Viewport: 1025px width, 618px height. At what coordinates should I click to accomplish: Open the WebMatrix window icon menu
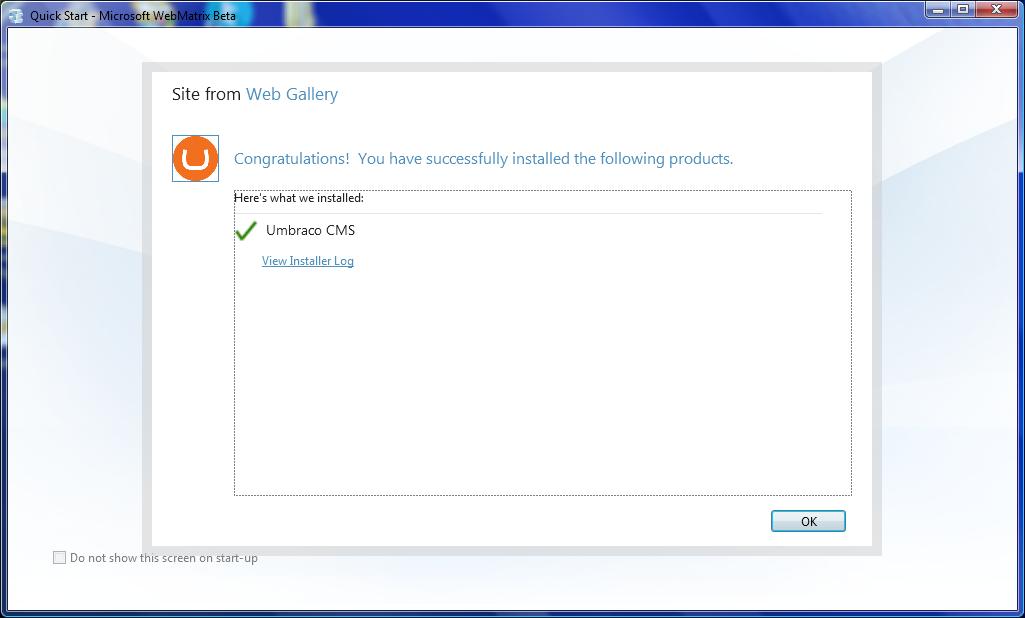pos(16,15)
